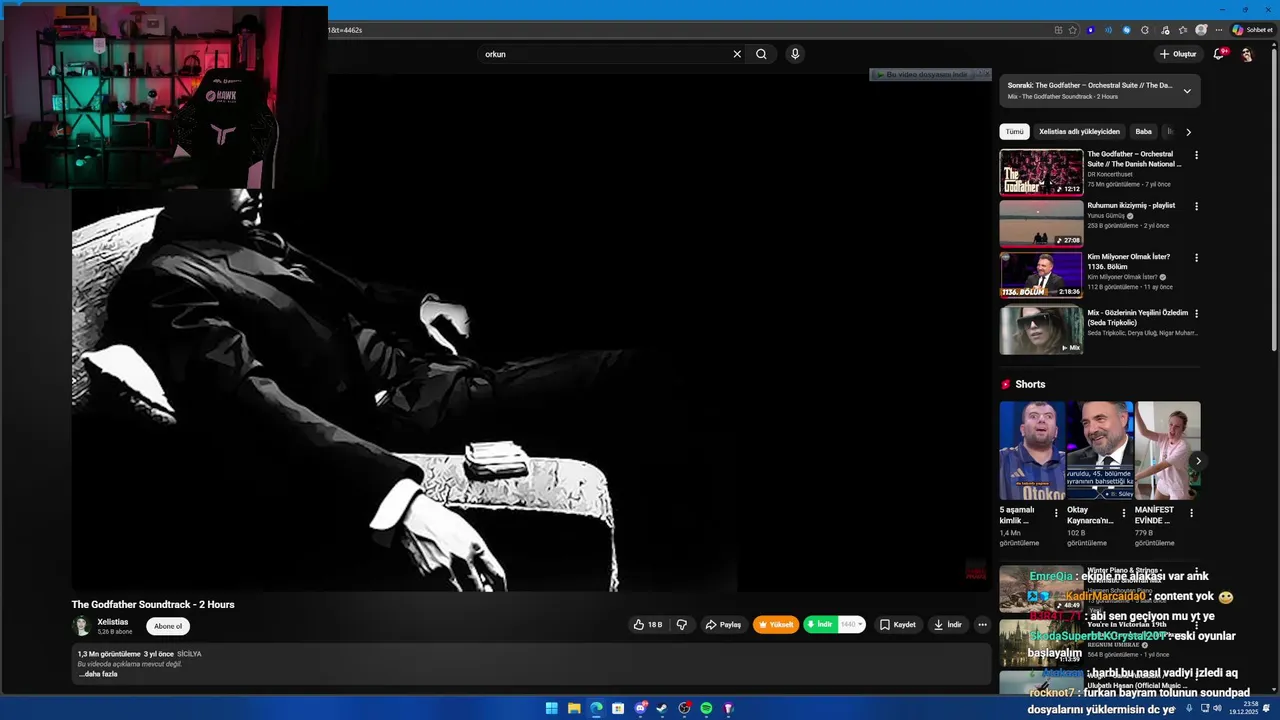Open File Explorer from taskbar
Screen dimensions: 1280x720
[574, 709]
